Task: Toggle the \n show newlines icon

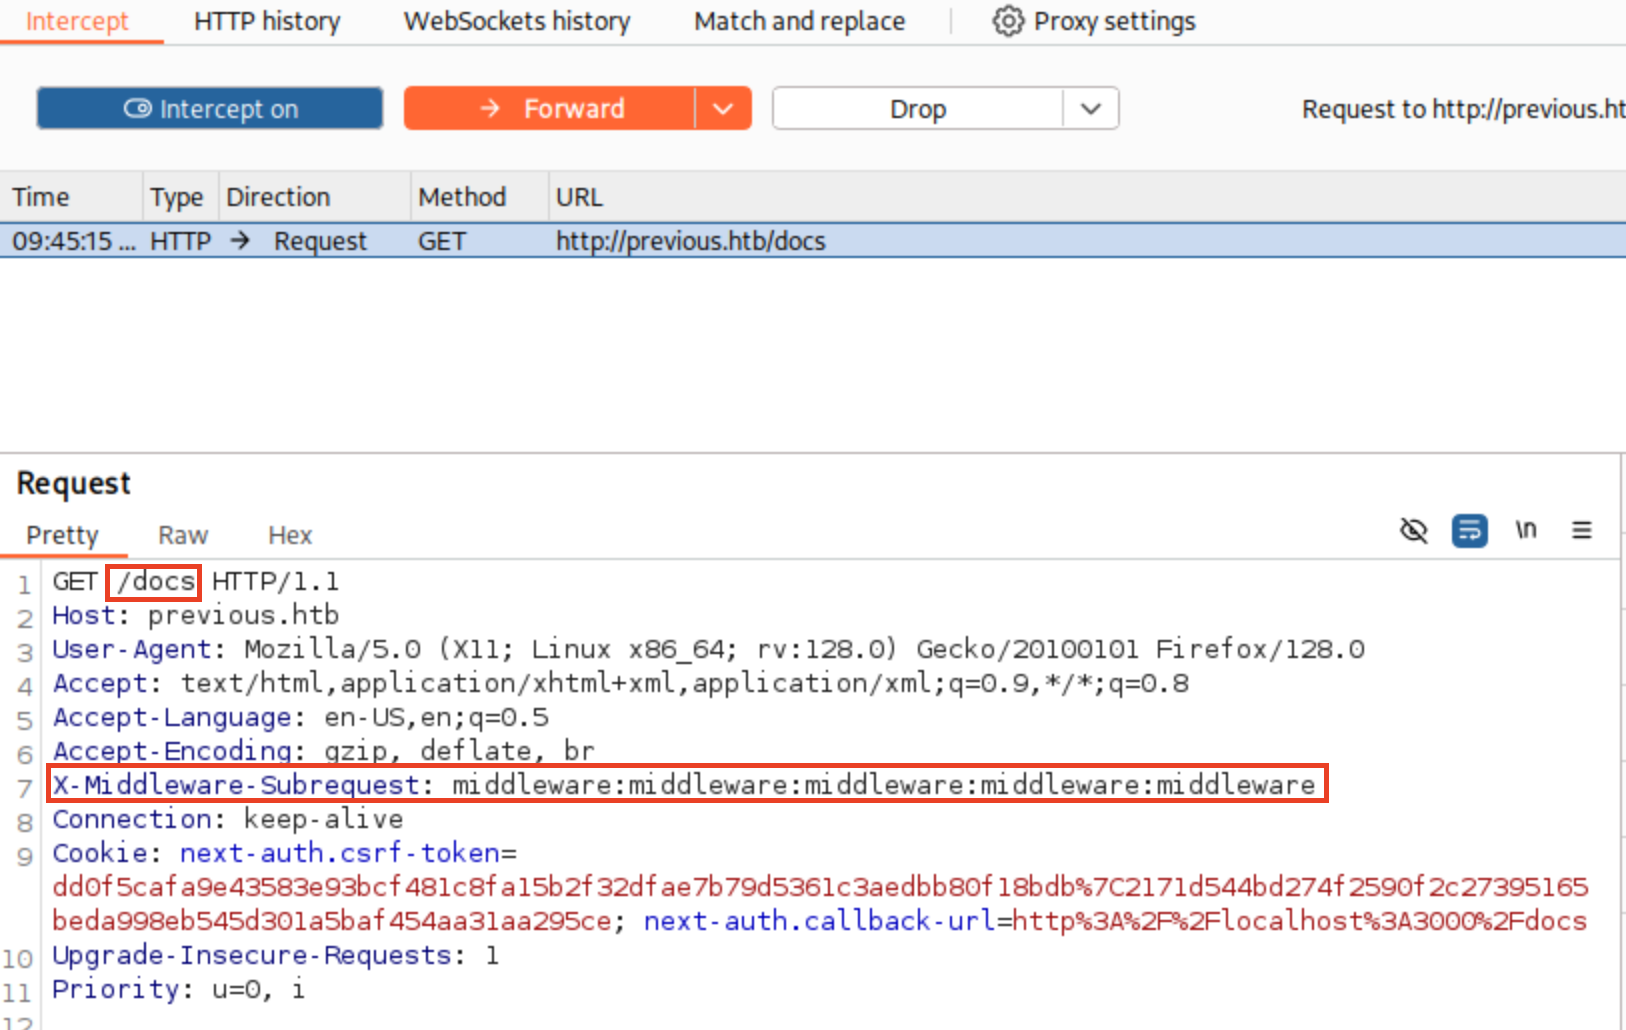Action: pos(1525,530)
